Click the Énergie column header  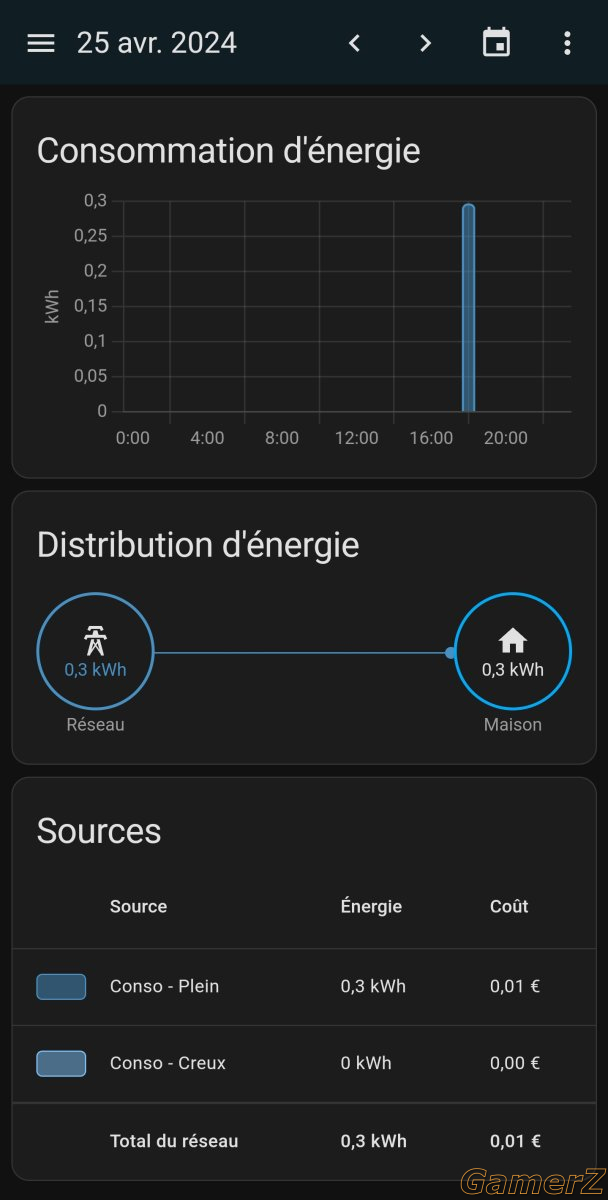click(371, 906)
